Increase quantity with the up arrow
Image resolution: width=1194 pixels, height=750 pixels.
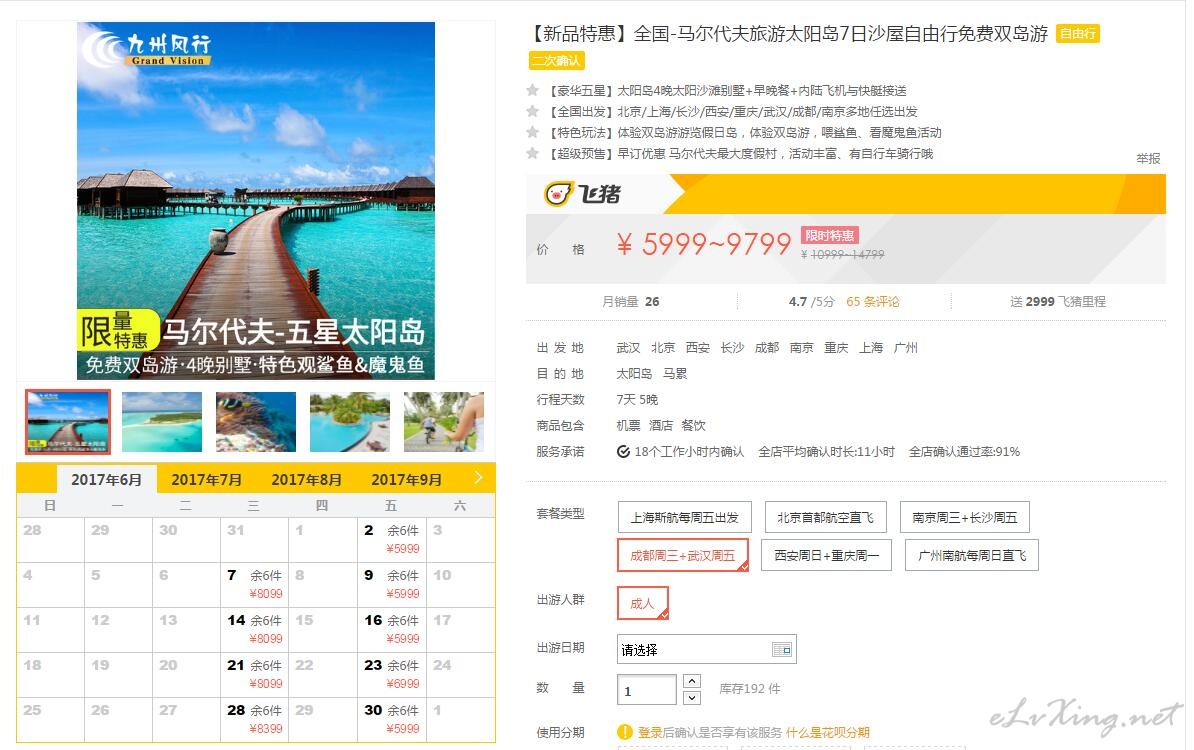tap(691, 681)
